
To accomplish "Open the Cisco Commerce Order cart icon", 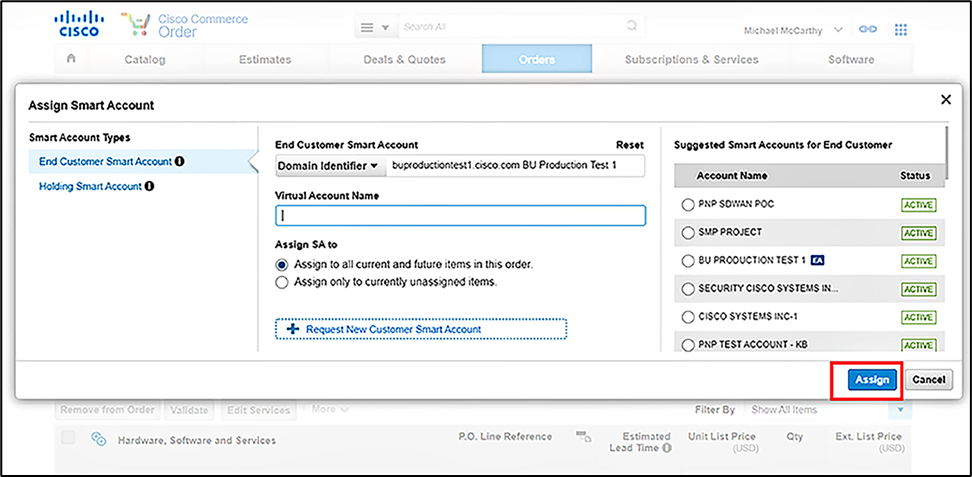I will pyautogui.click(x=135, y=24).
